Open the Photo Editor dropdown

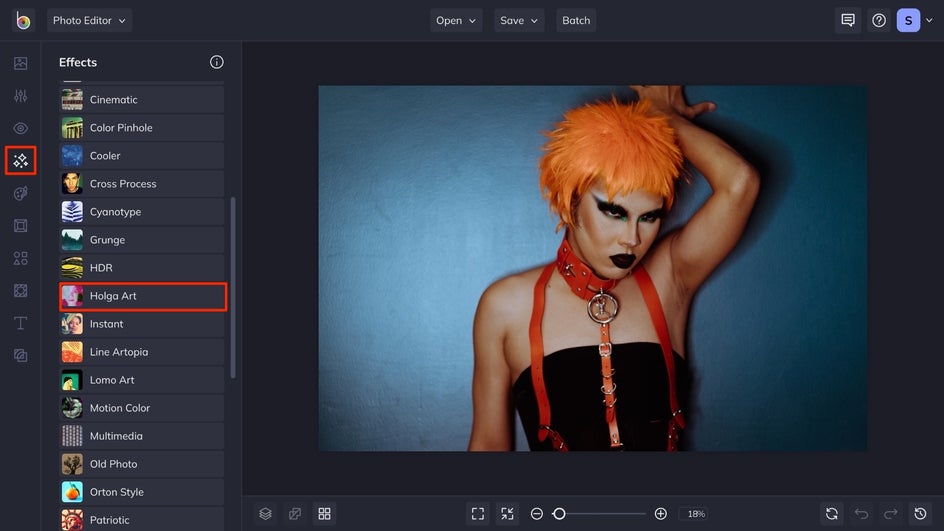point(89,20)
